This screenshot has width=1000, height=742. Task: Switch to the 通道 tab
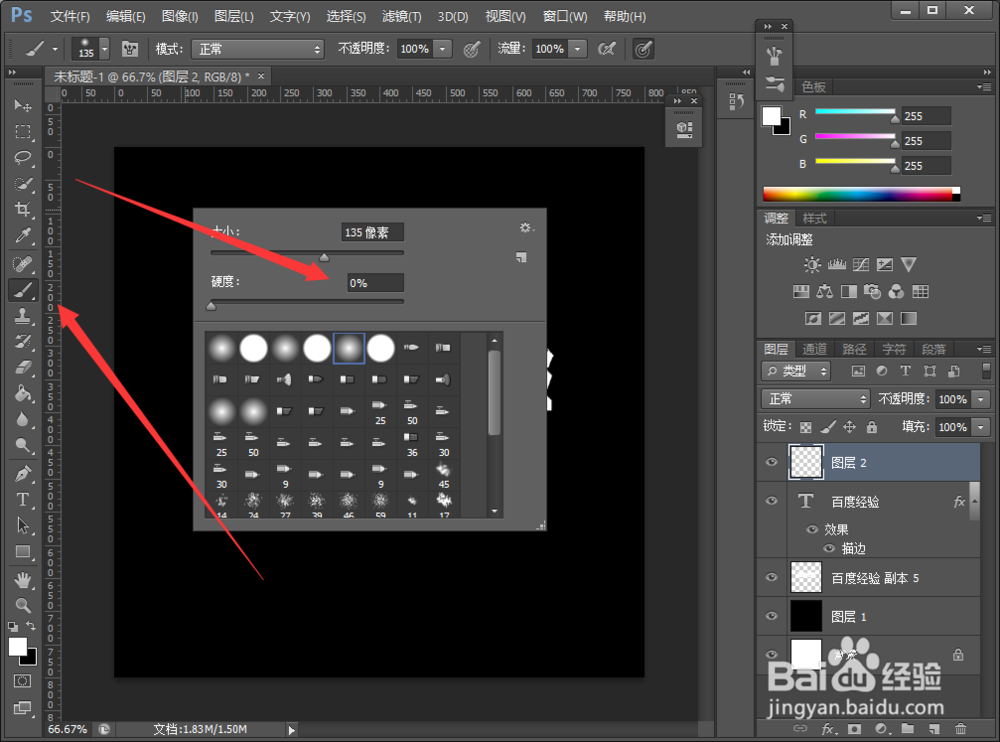pyautogui.click(x=814, y=349)
